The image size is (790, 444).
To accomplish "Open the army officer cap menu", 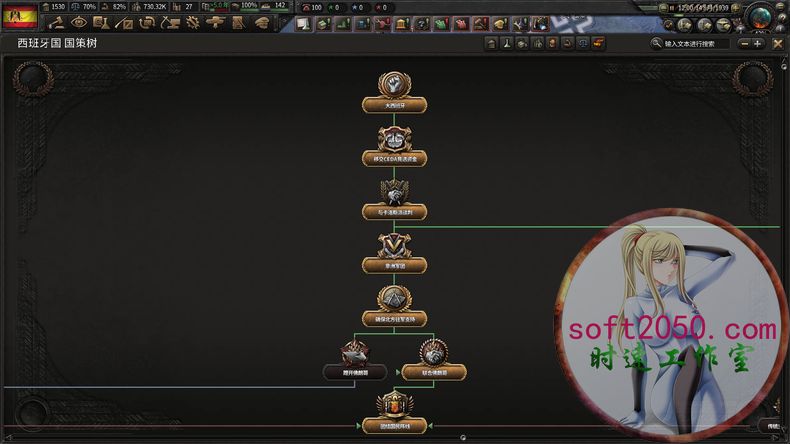I will (x=260, y=22).
